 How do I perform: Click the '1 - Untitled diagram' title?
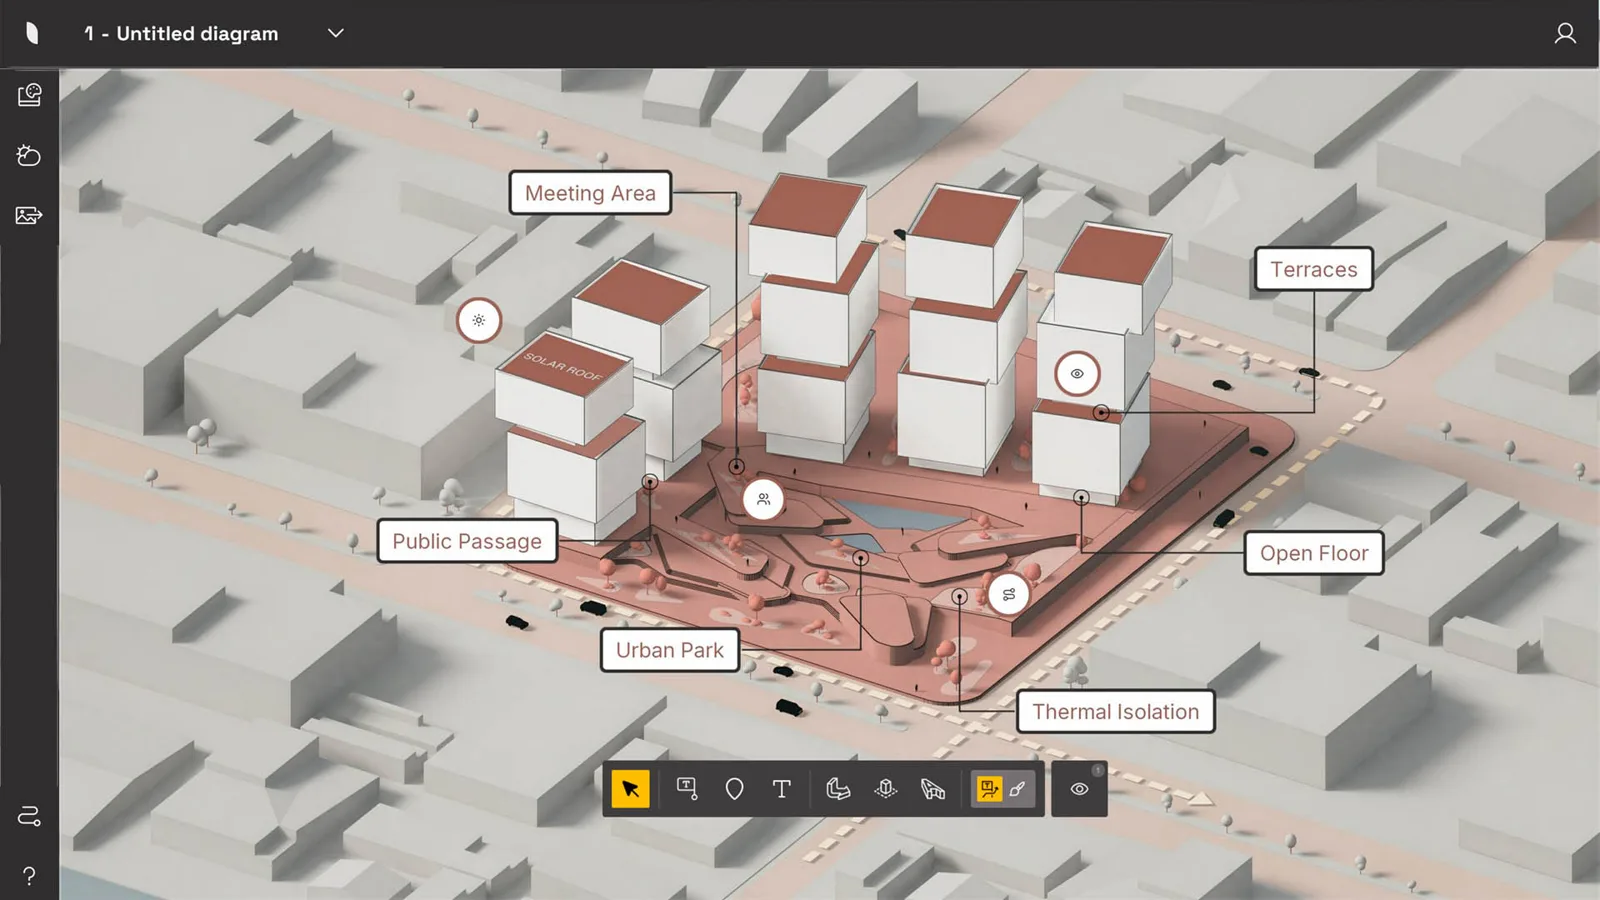click(x=181, y=33)
